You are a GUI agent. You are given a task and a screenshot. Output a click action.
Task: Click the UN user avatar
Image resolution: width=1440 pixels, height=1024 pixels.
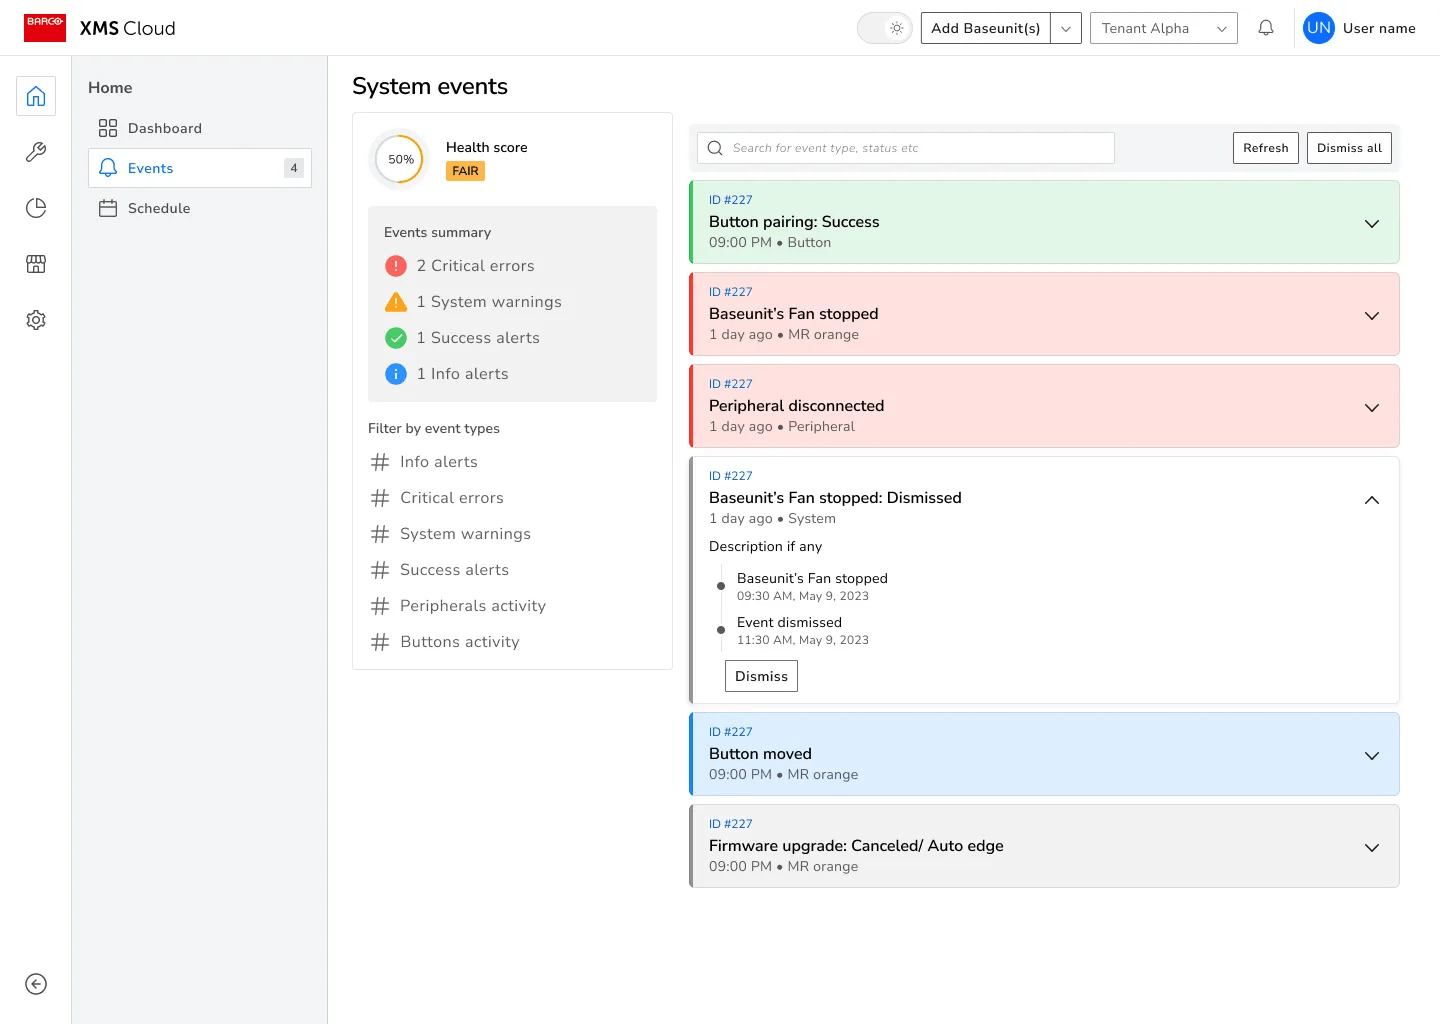tap(1318, 28)
